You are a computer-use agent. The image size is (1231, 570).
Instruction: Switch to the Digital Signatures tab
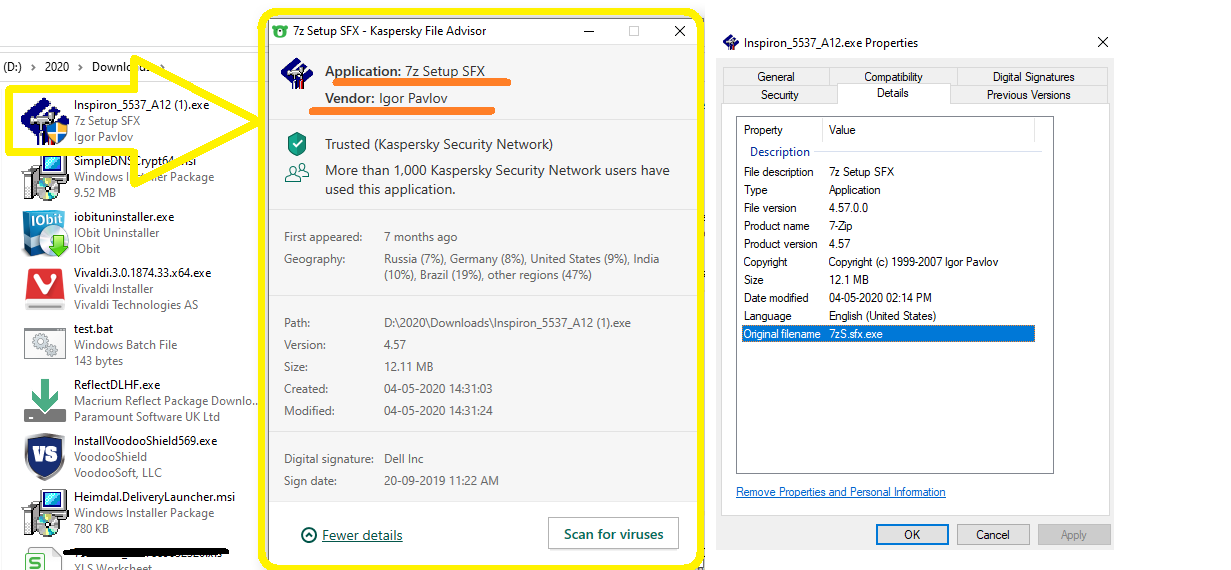(1033, 77)
